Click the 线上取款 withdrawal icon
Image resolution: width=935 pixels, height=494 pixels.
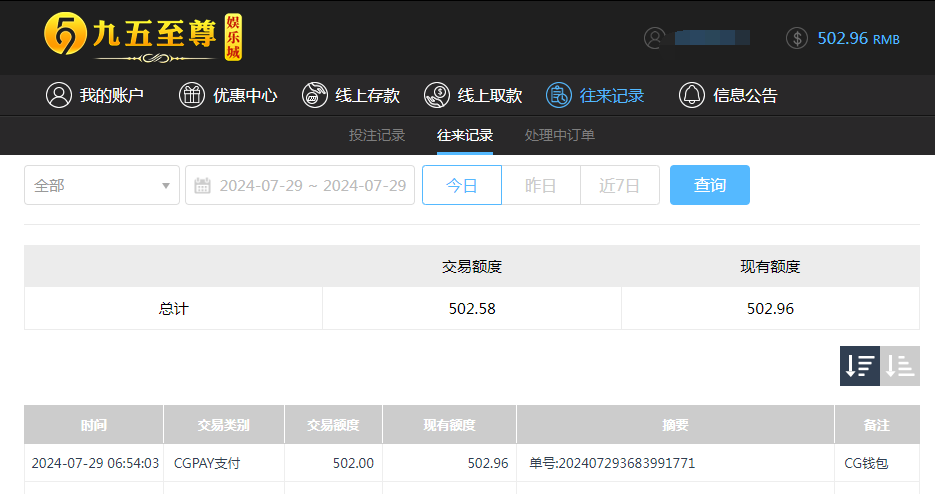click(436, 96)
